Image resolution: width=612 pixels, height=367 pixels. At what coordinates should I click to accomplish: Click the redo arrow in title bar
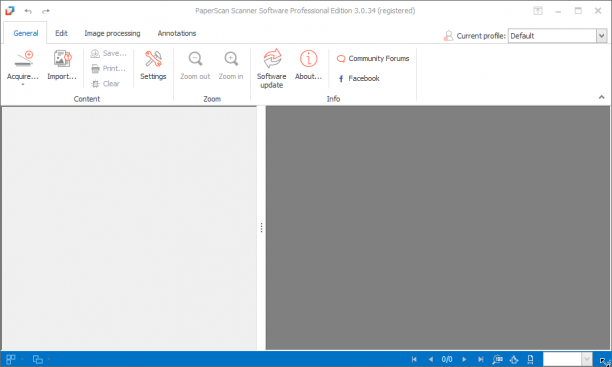[46, 11]
